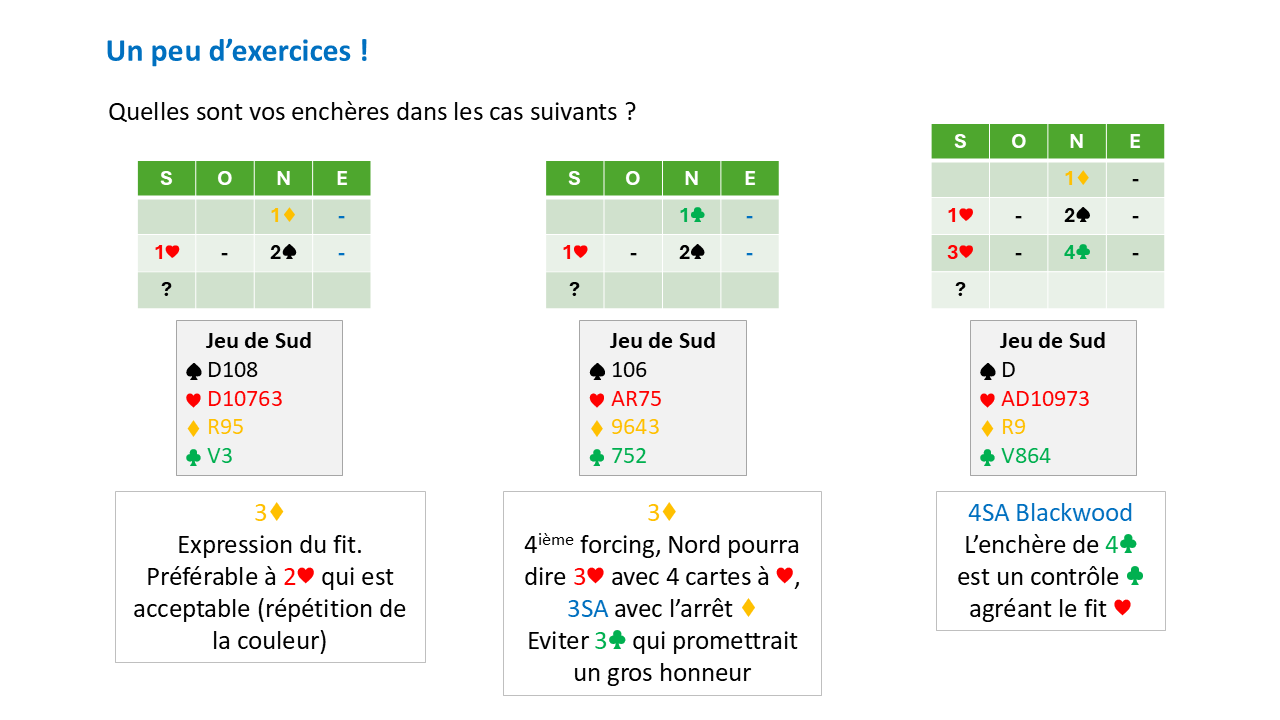This screenshot has width=1280, height=720.
Task: Select the club symbol beside V864
Action: pos(988,457)
